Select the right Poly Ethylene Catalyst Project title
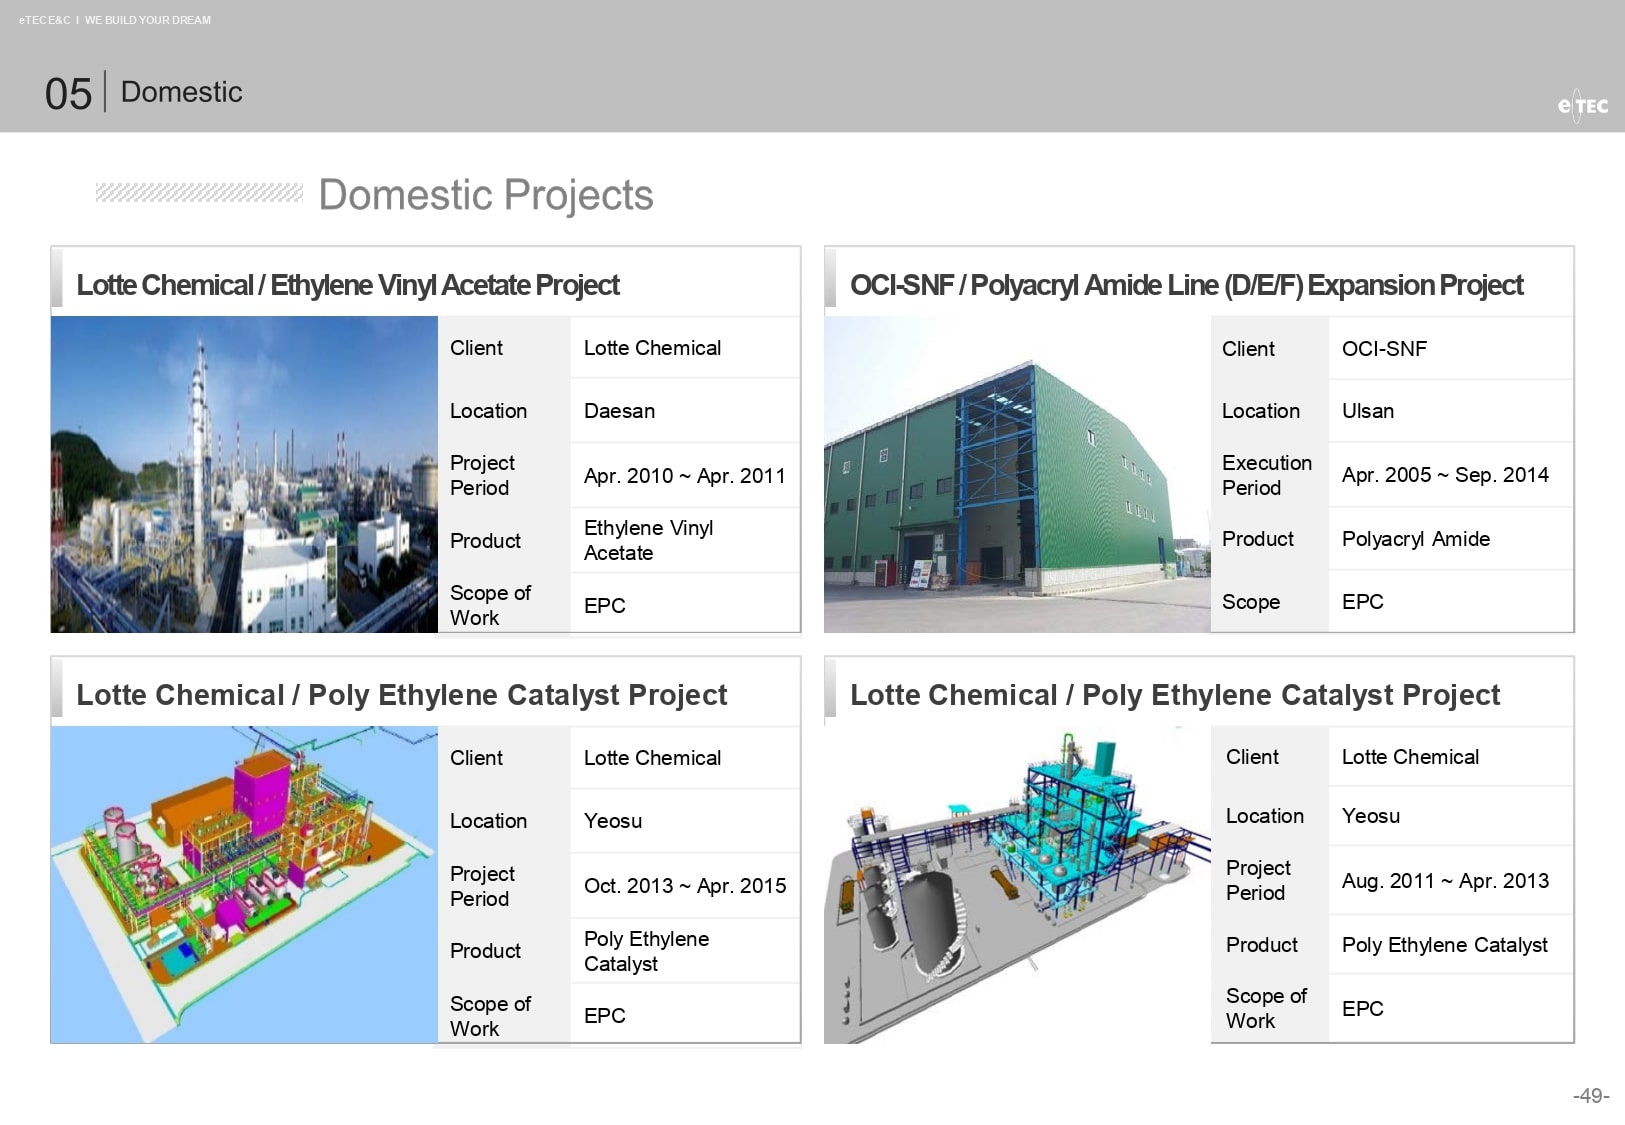The image size is (1625, 1125). [1175, 695]
